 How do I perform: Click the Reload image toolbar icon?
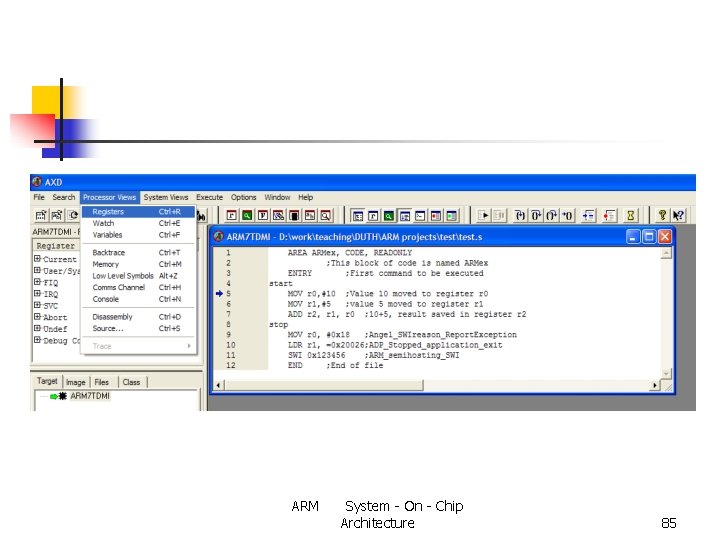click(x=73, y=215)
